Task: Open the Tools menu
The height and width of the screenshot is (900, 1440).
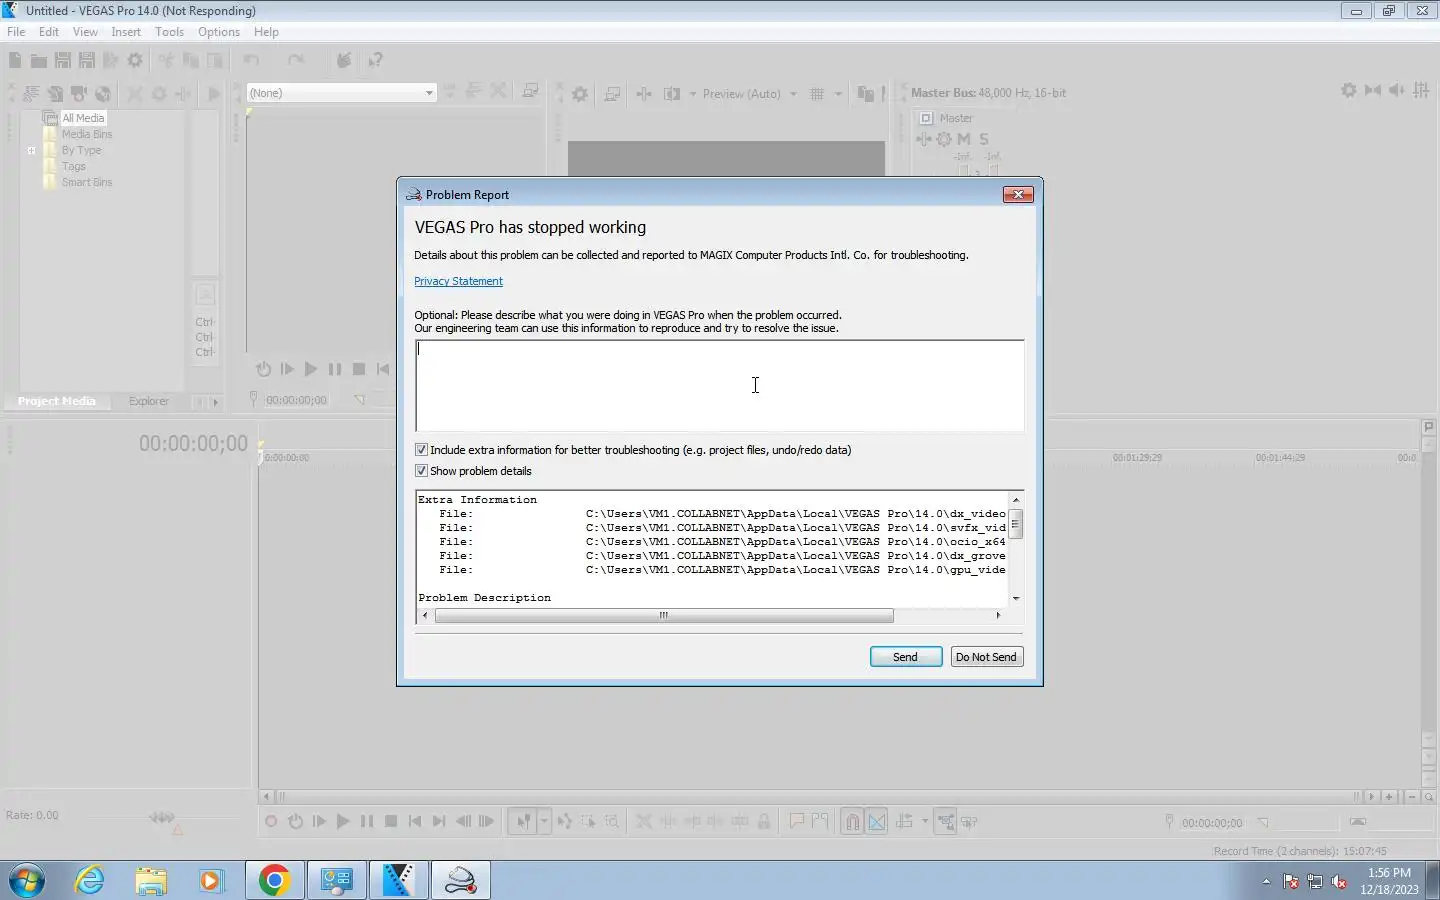Action: click(169, 32)
